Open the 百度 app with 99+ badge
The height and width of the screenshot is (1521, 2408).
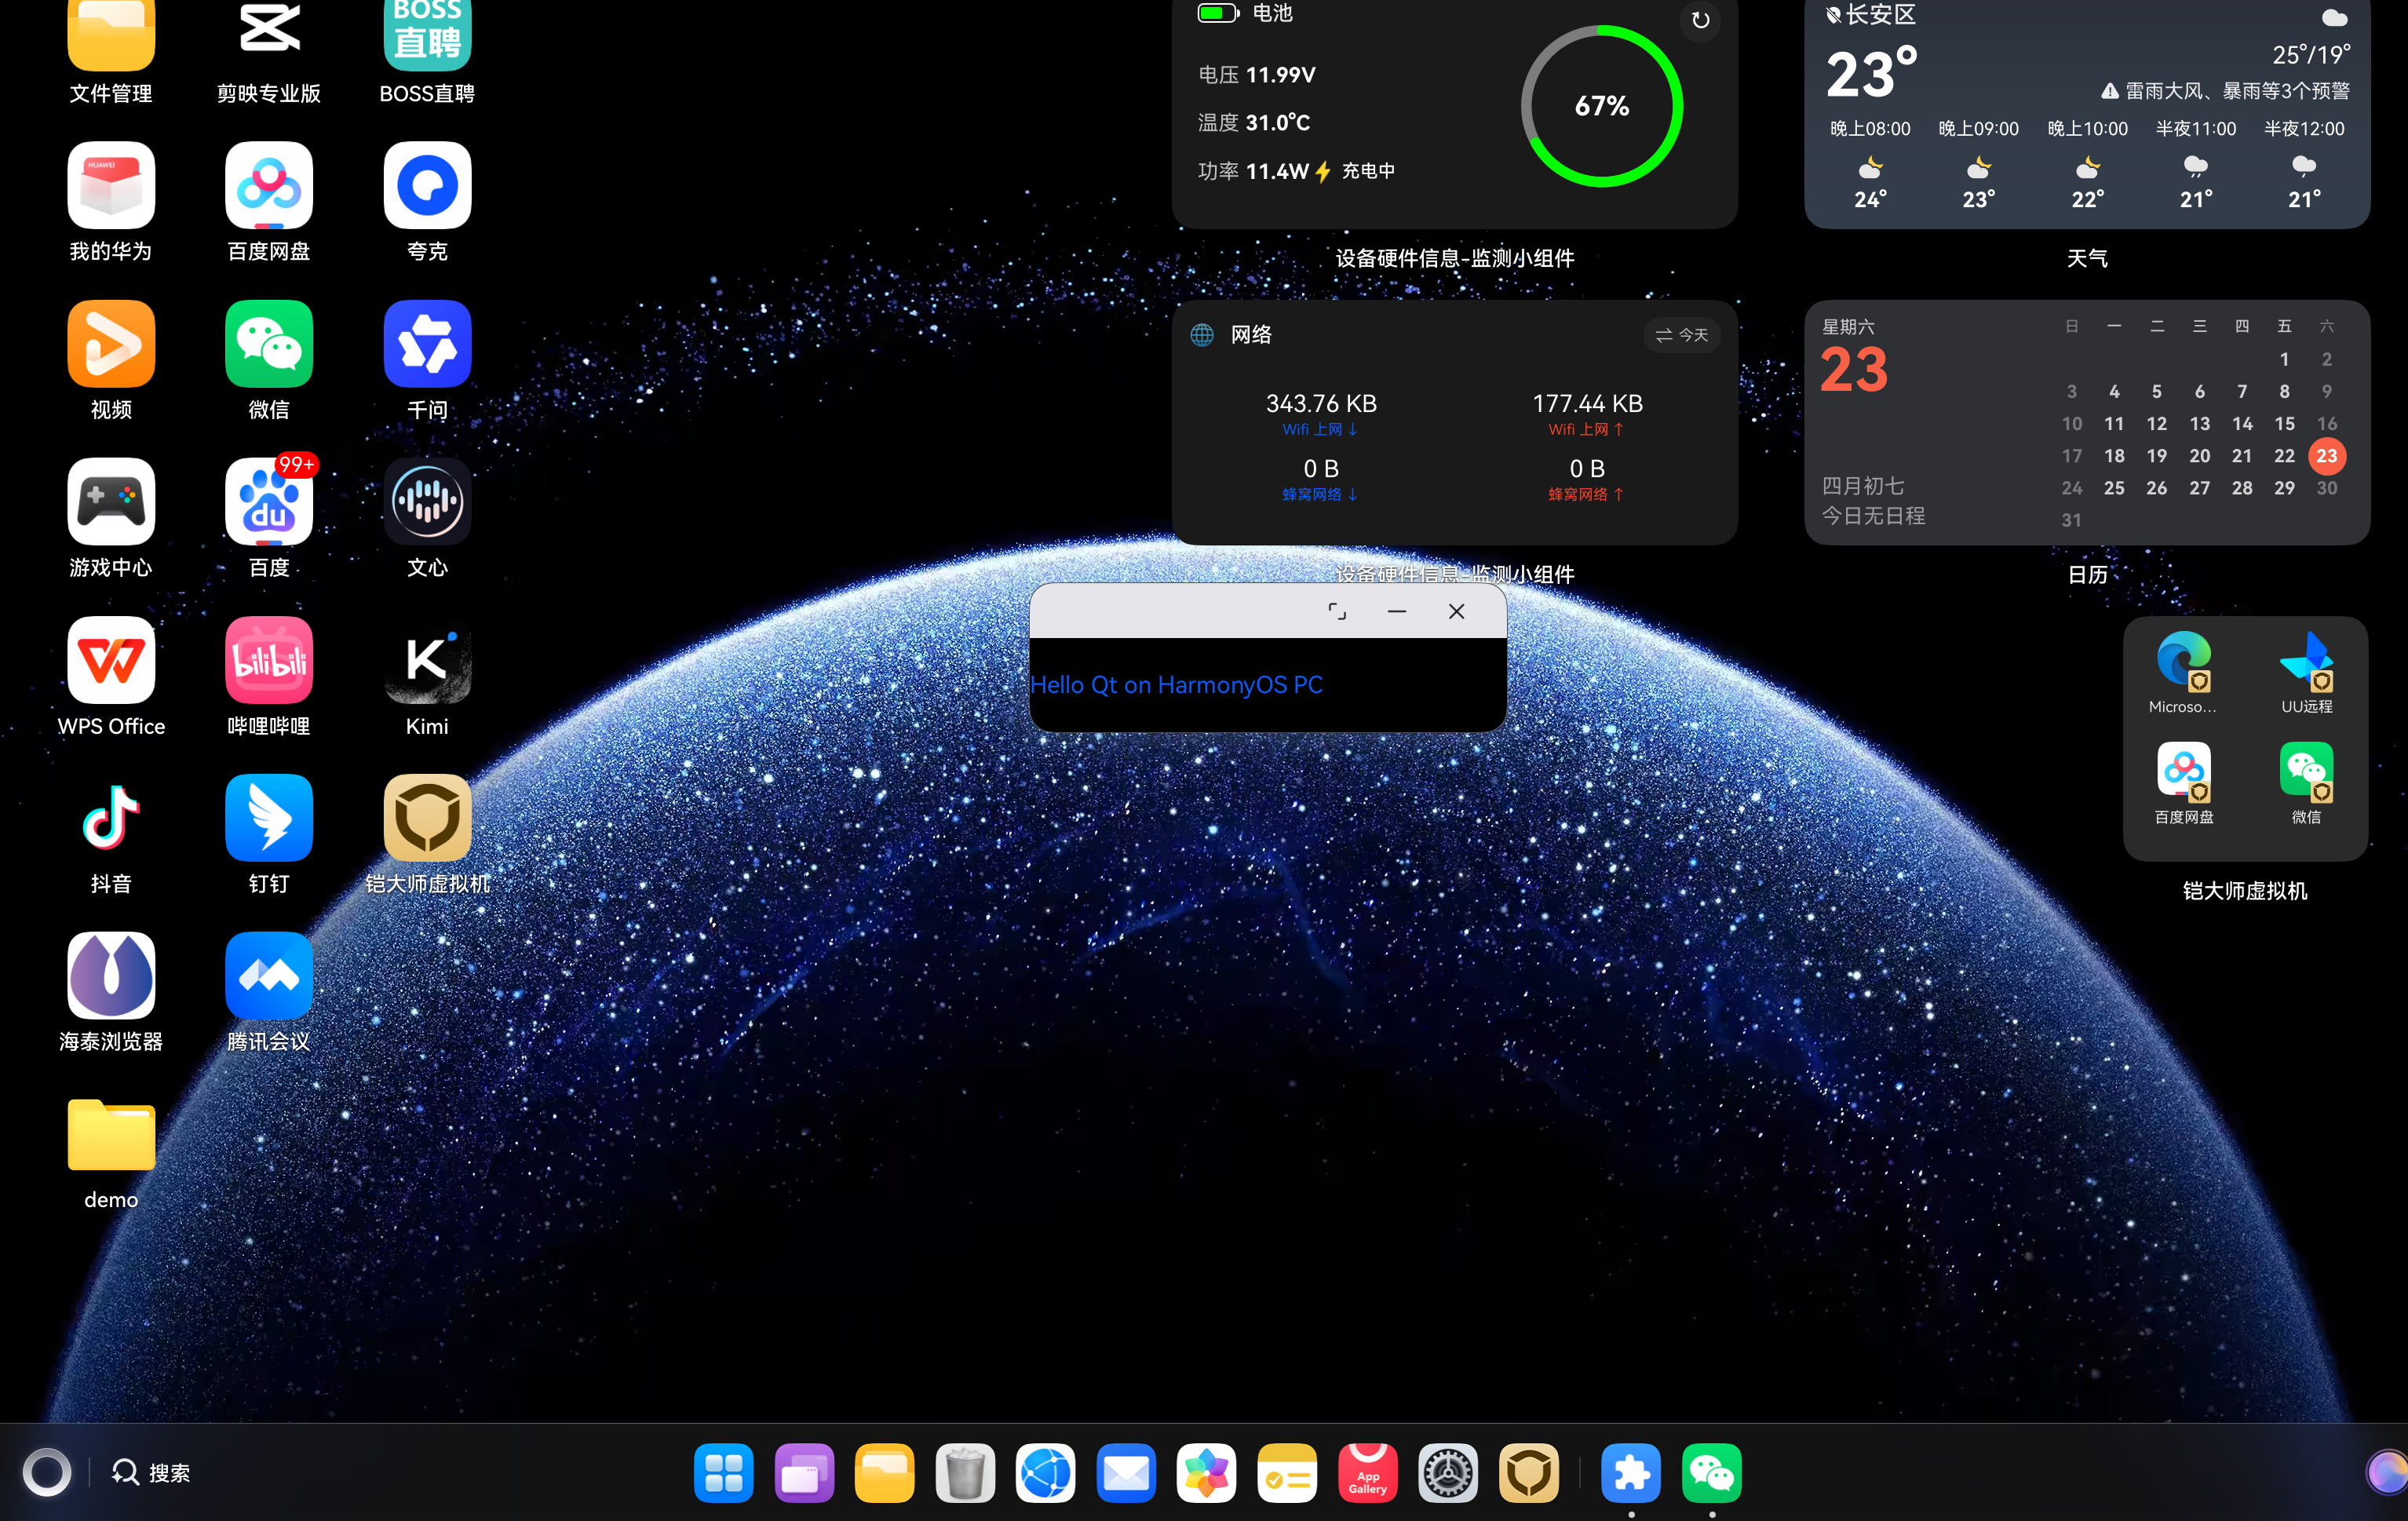point(269,501)
